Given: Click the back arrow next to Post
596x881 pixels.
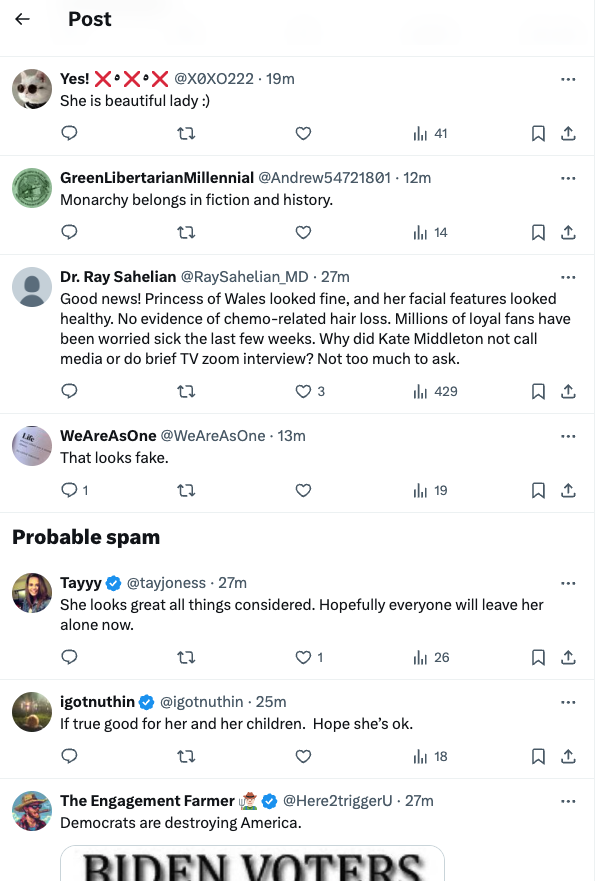Looking at the screenshot, I should click(21, 18).
